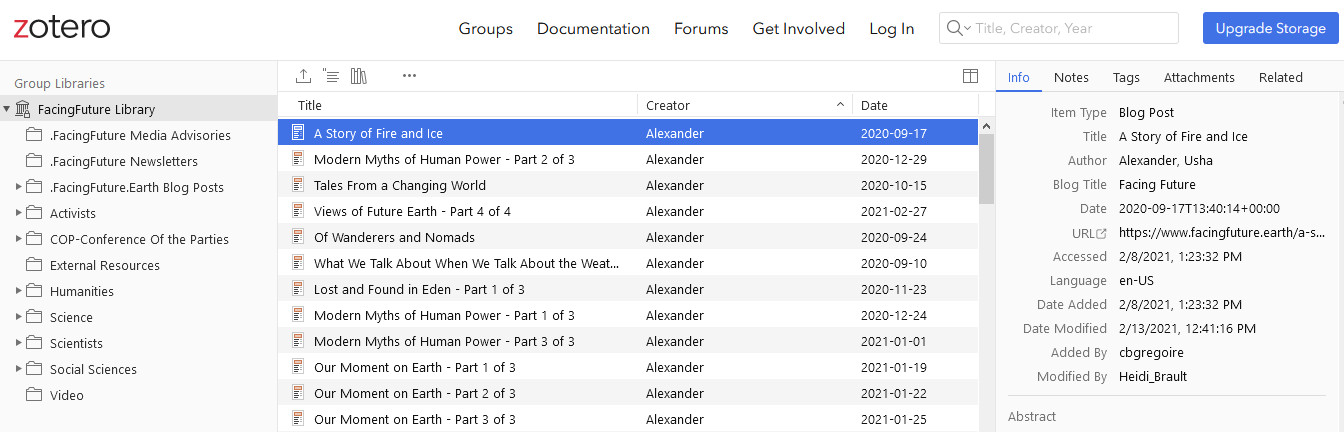Image resolution: width=1344 pixels, height=432 pixels.
Task: Click the Create bibliography books icon
Action: click(x=359, y=76)
